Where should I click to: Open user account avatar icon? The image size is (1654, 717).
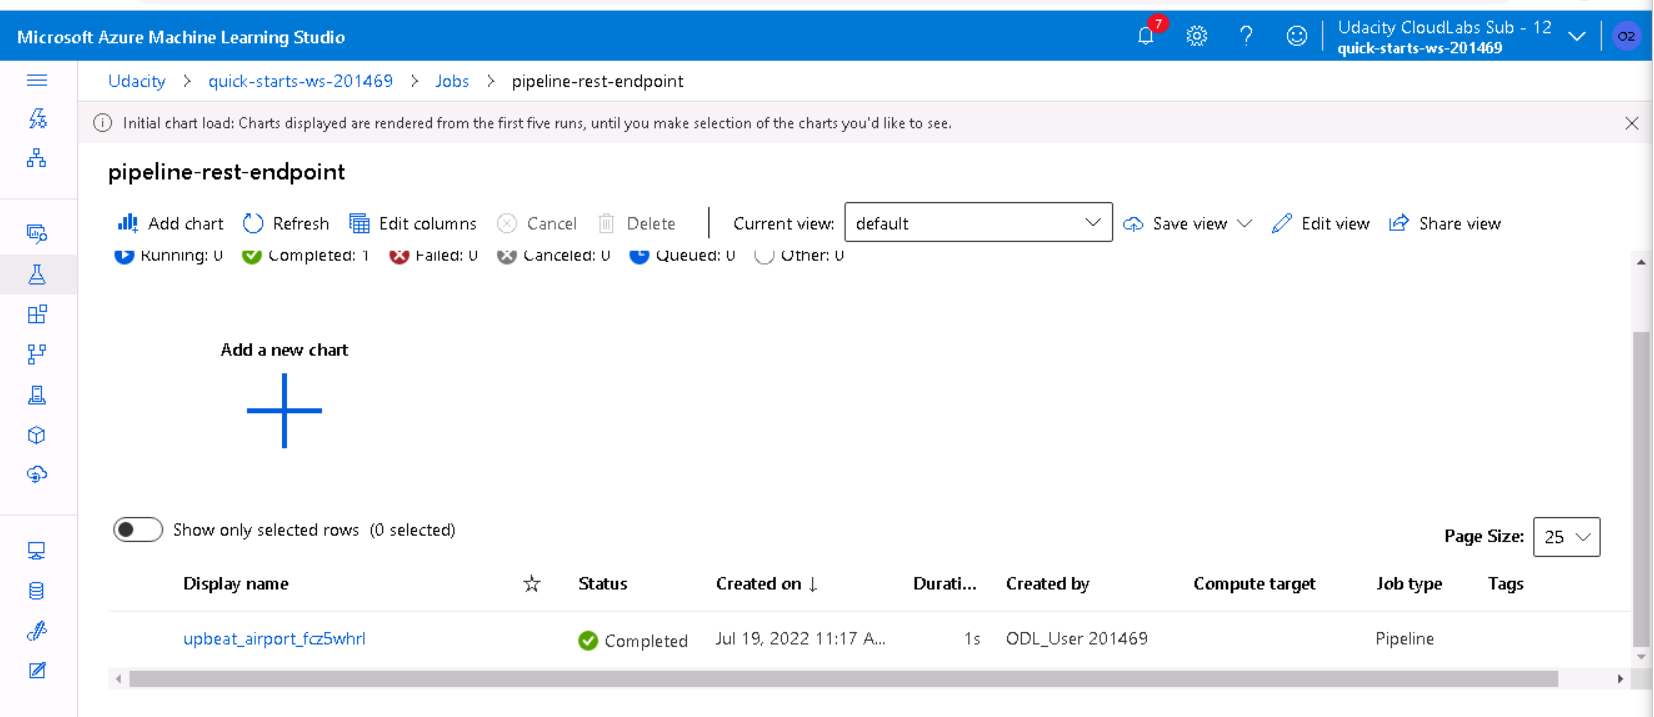point(1627,36)
